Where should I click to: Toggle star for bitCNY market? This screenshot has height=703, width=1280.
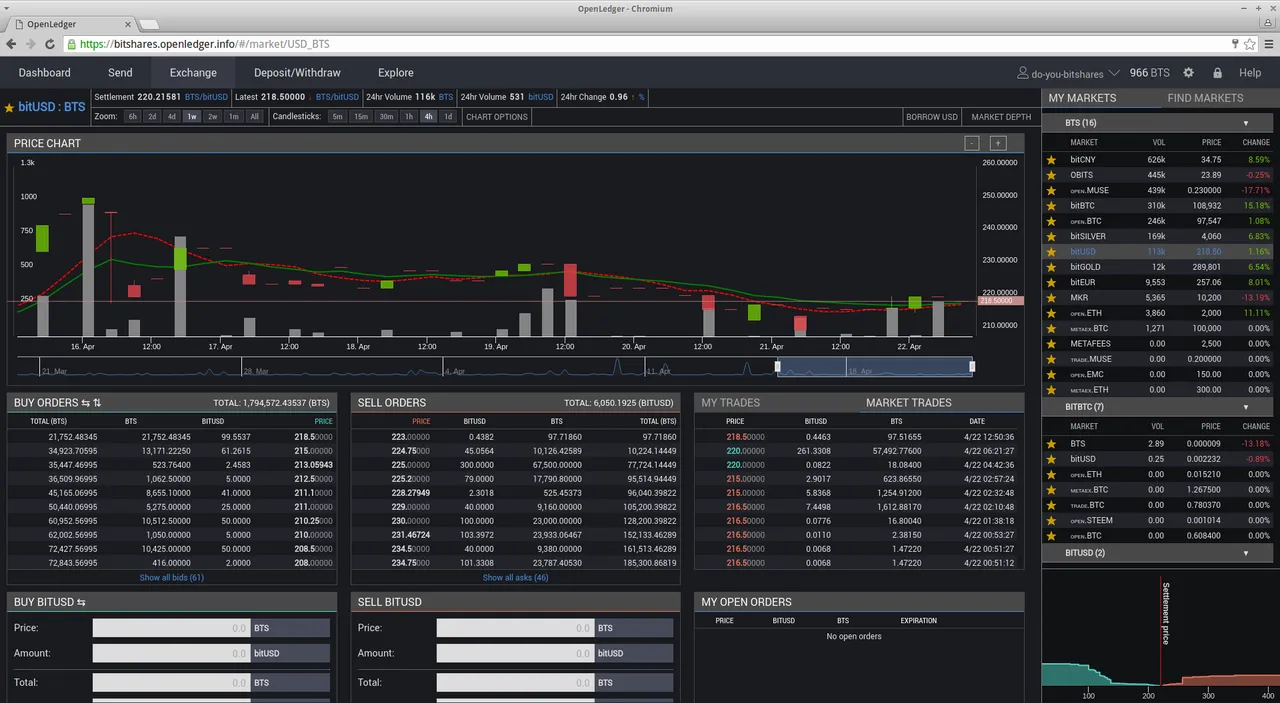pos(1051,160)
